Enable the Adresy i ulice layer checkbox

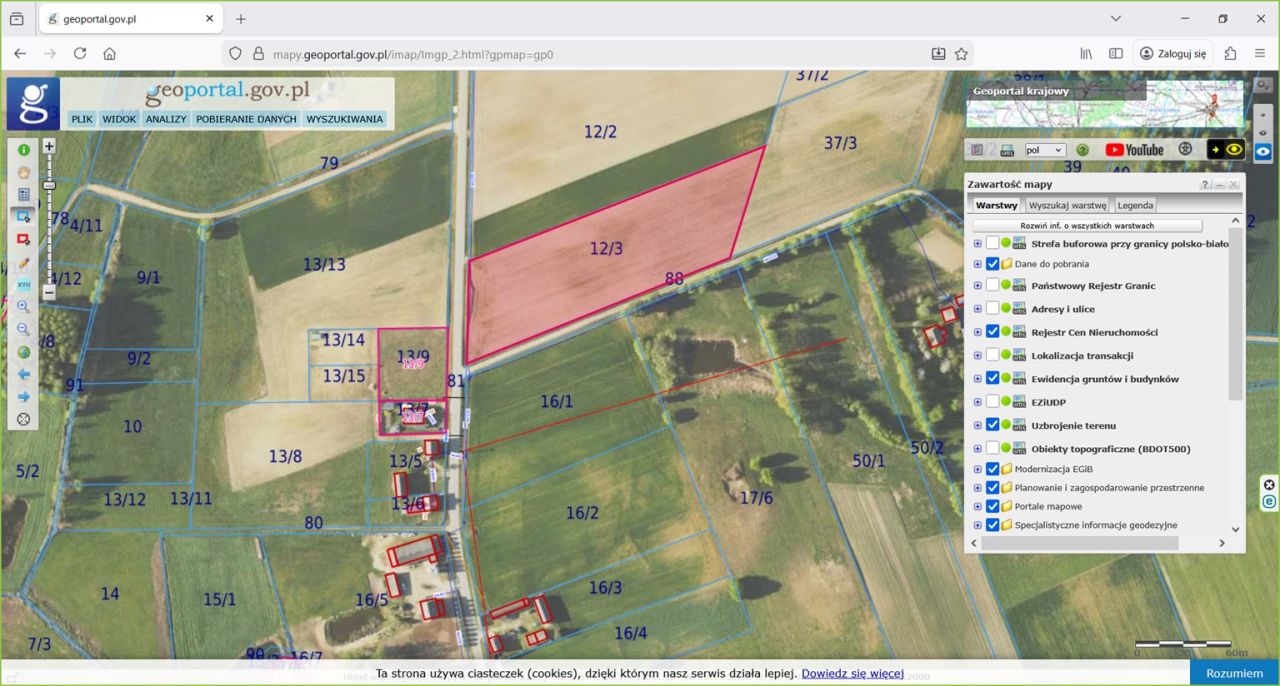pyautogui.click(x=992, y=309)
